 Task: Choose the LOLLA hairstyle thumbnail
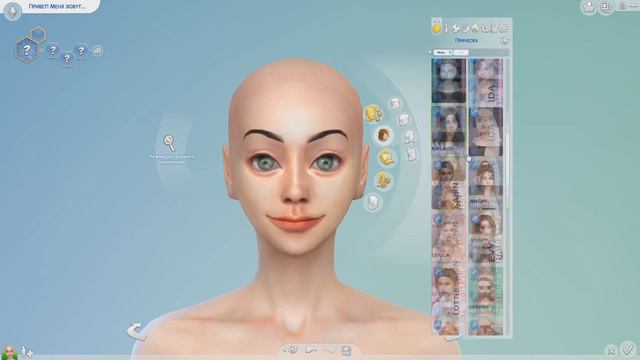449,238
